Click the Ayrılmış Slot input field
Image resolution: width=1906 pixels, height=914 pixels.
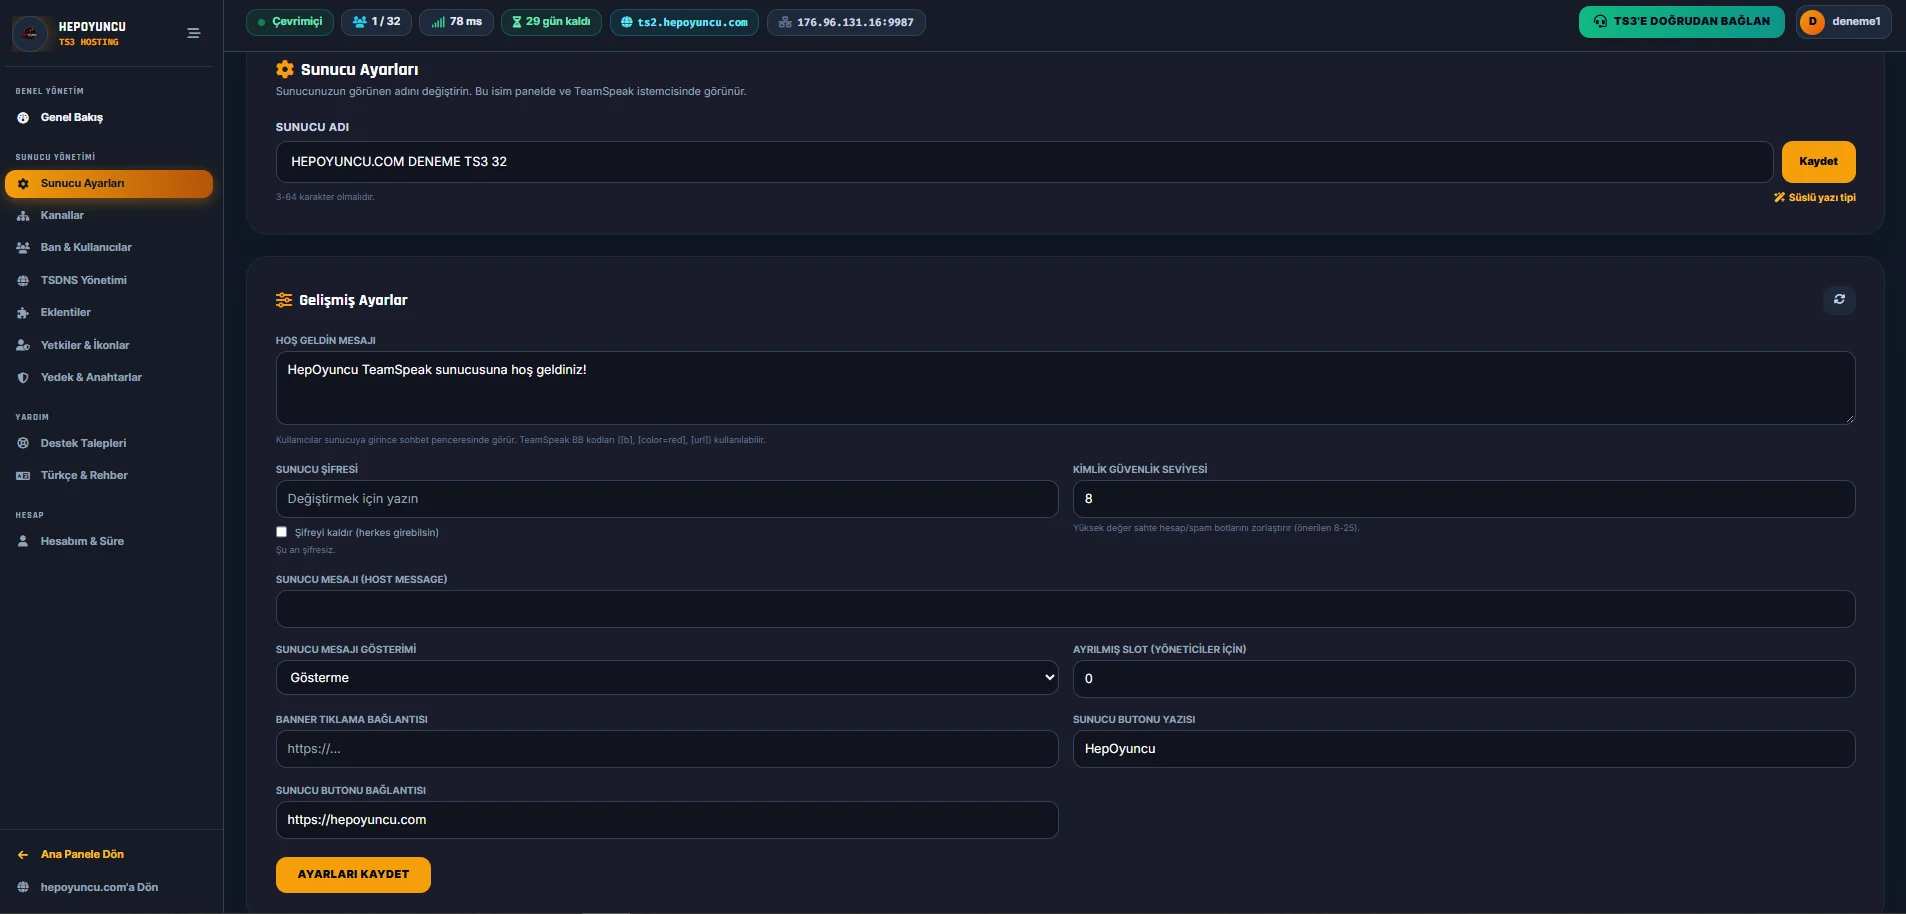pyautogui.click(x=1464, y=679)
